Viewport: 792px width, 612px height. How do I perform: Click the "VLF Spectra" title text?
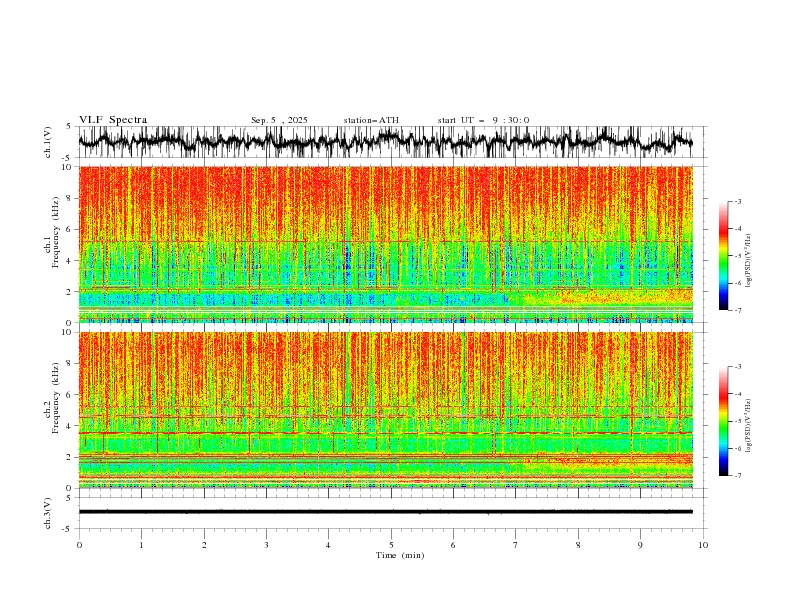click(113, 120)
